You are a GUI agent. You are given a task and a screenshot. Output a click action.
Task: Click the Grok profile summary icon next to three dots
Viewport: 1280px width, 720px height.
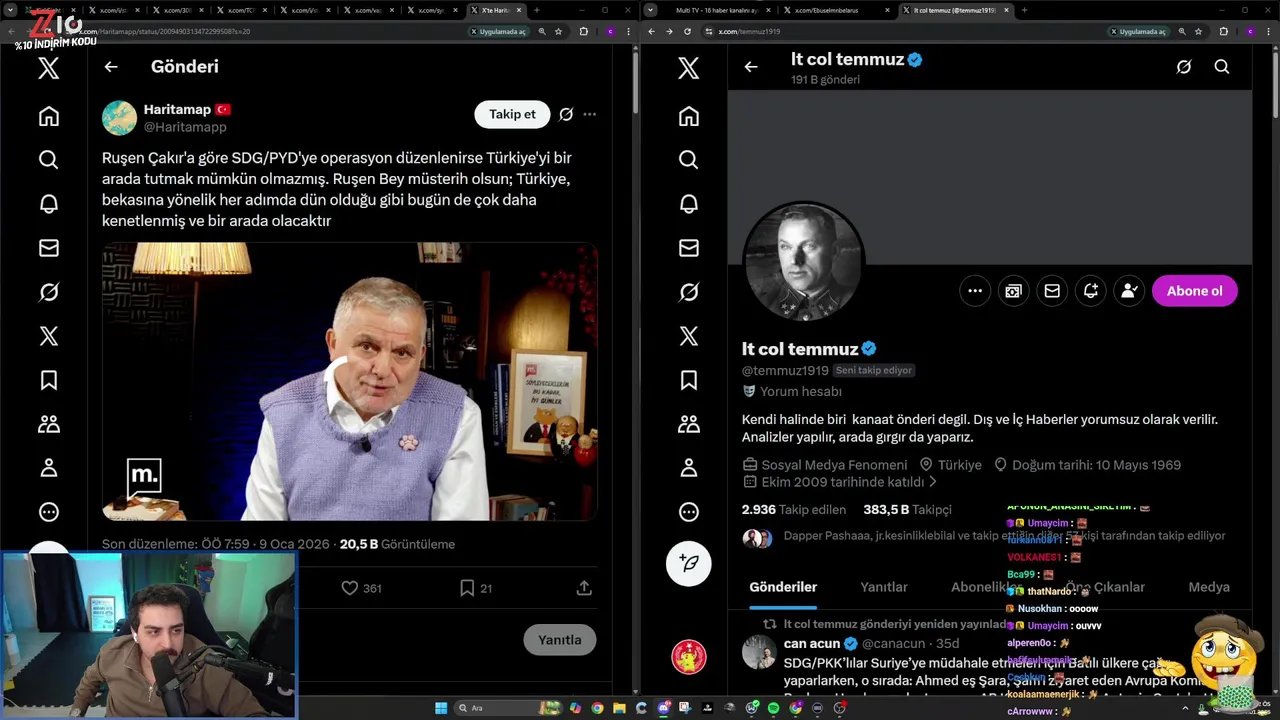[1013, 291]
